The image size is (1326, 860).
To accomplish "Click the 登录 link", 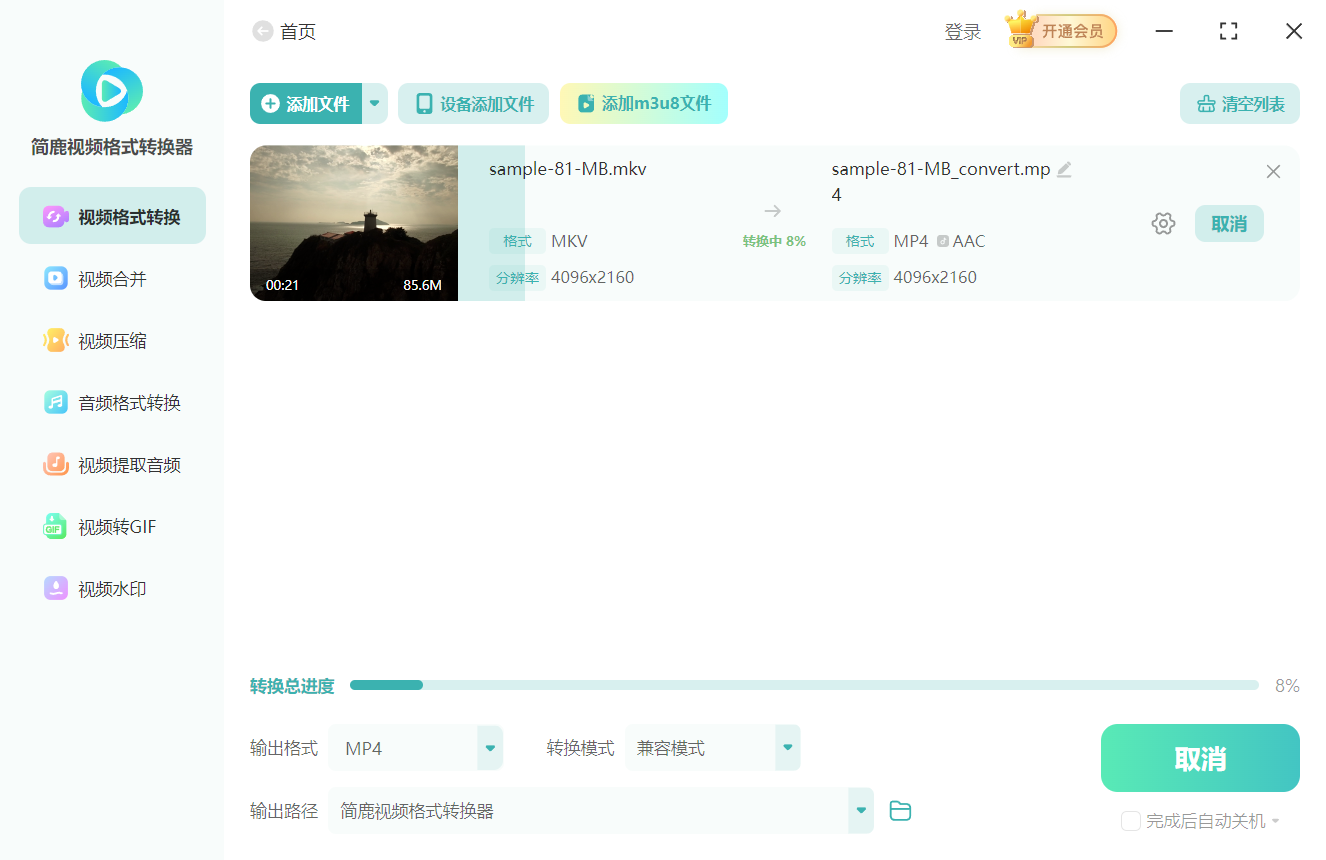I will [963, 32].
